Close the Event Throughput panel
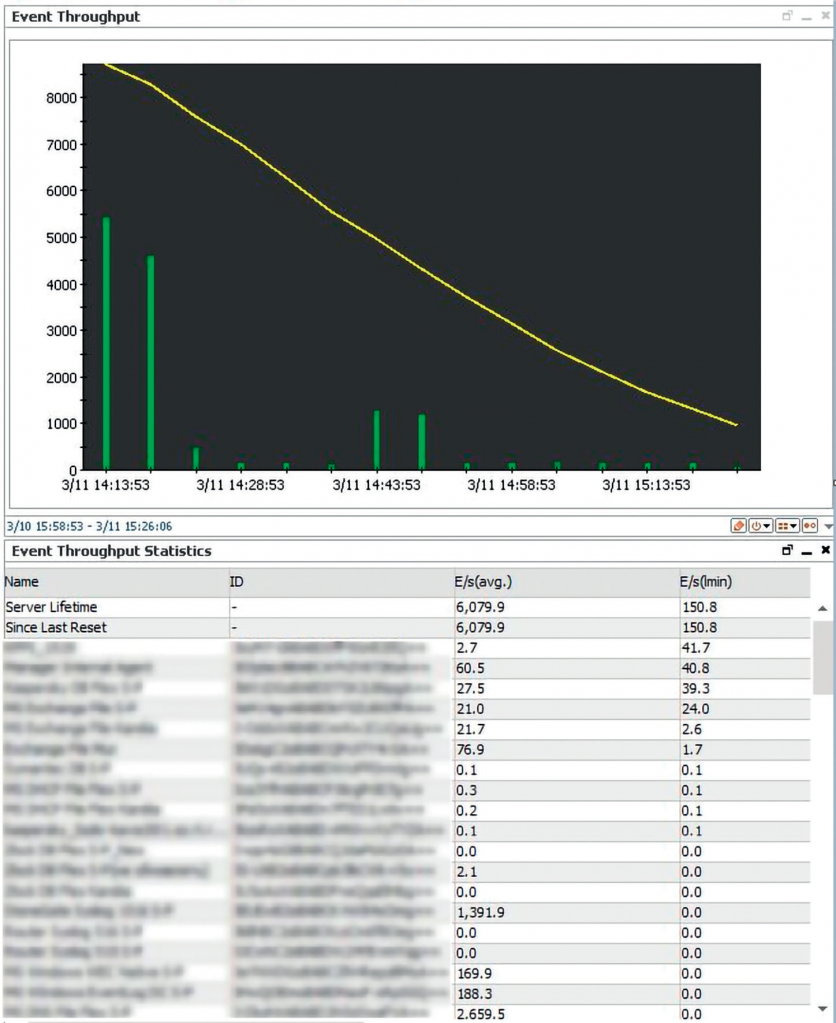Viewport: 836px width, 1023px height. pos(826,16)
